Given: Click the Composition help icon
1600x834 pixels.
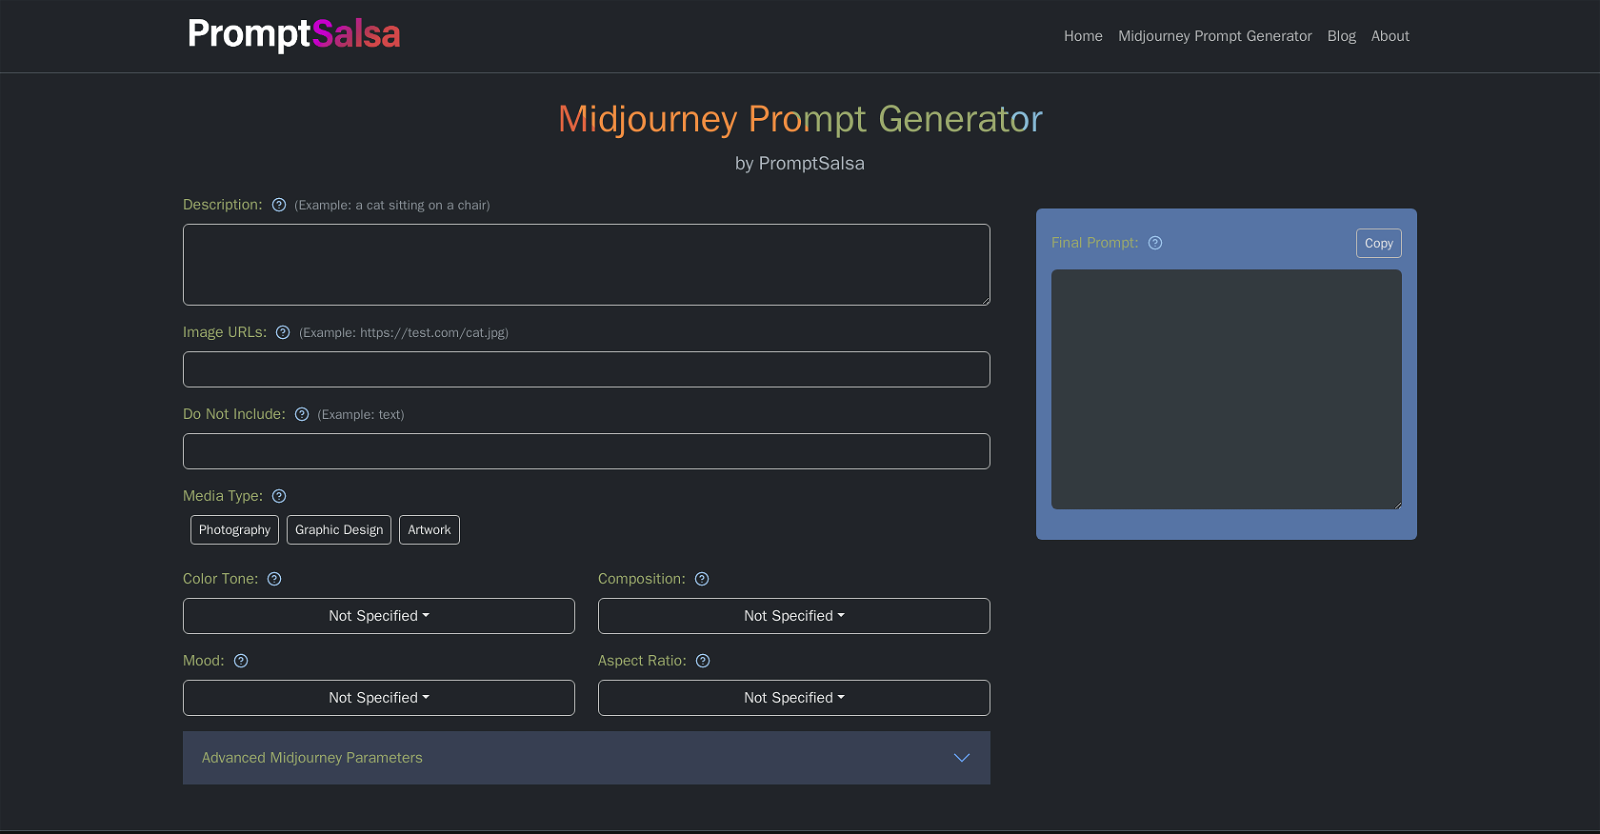Looking at the screenshot, I should click(702, 579).
